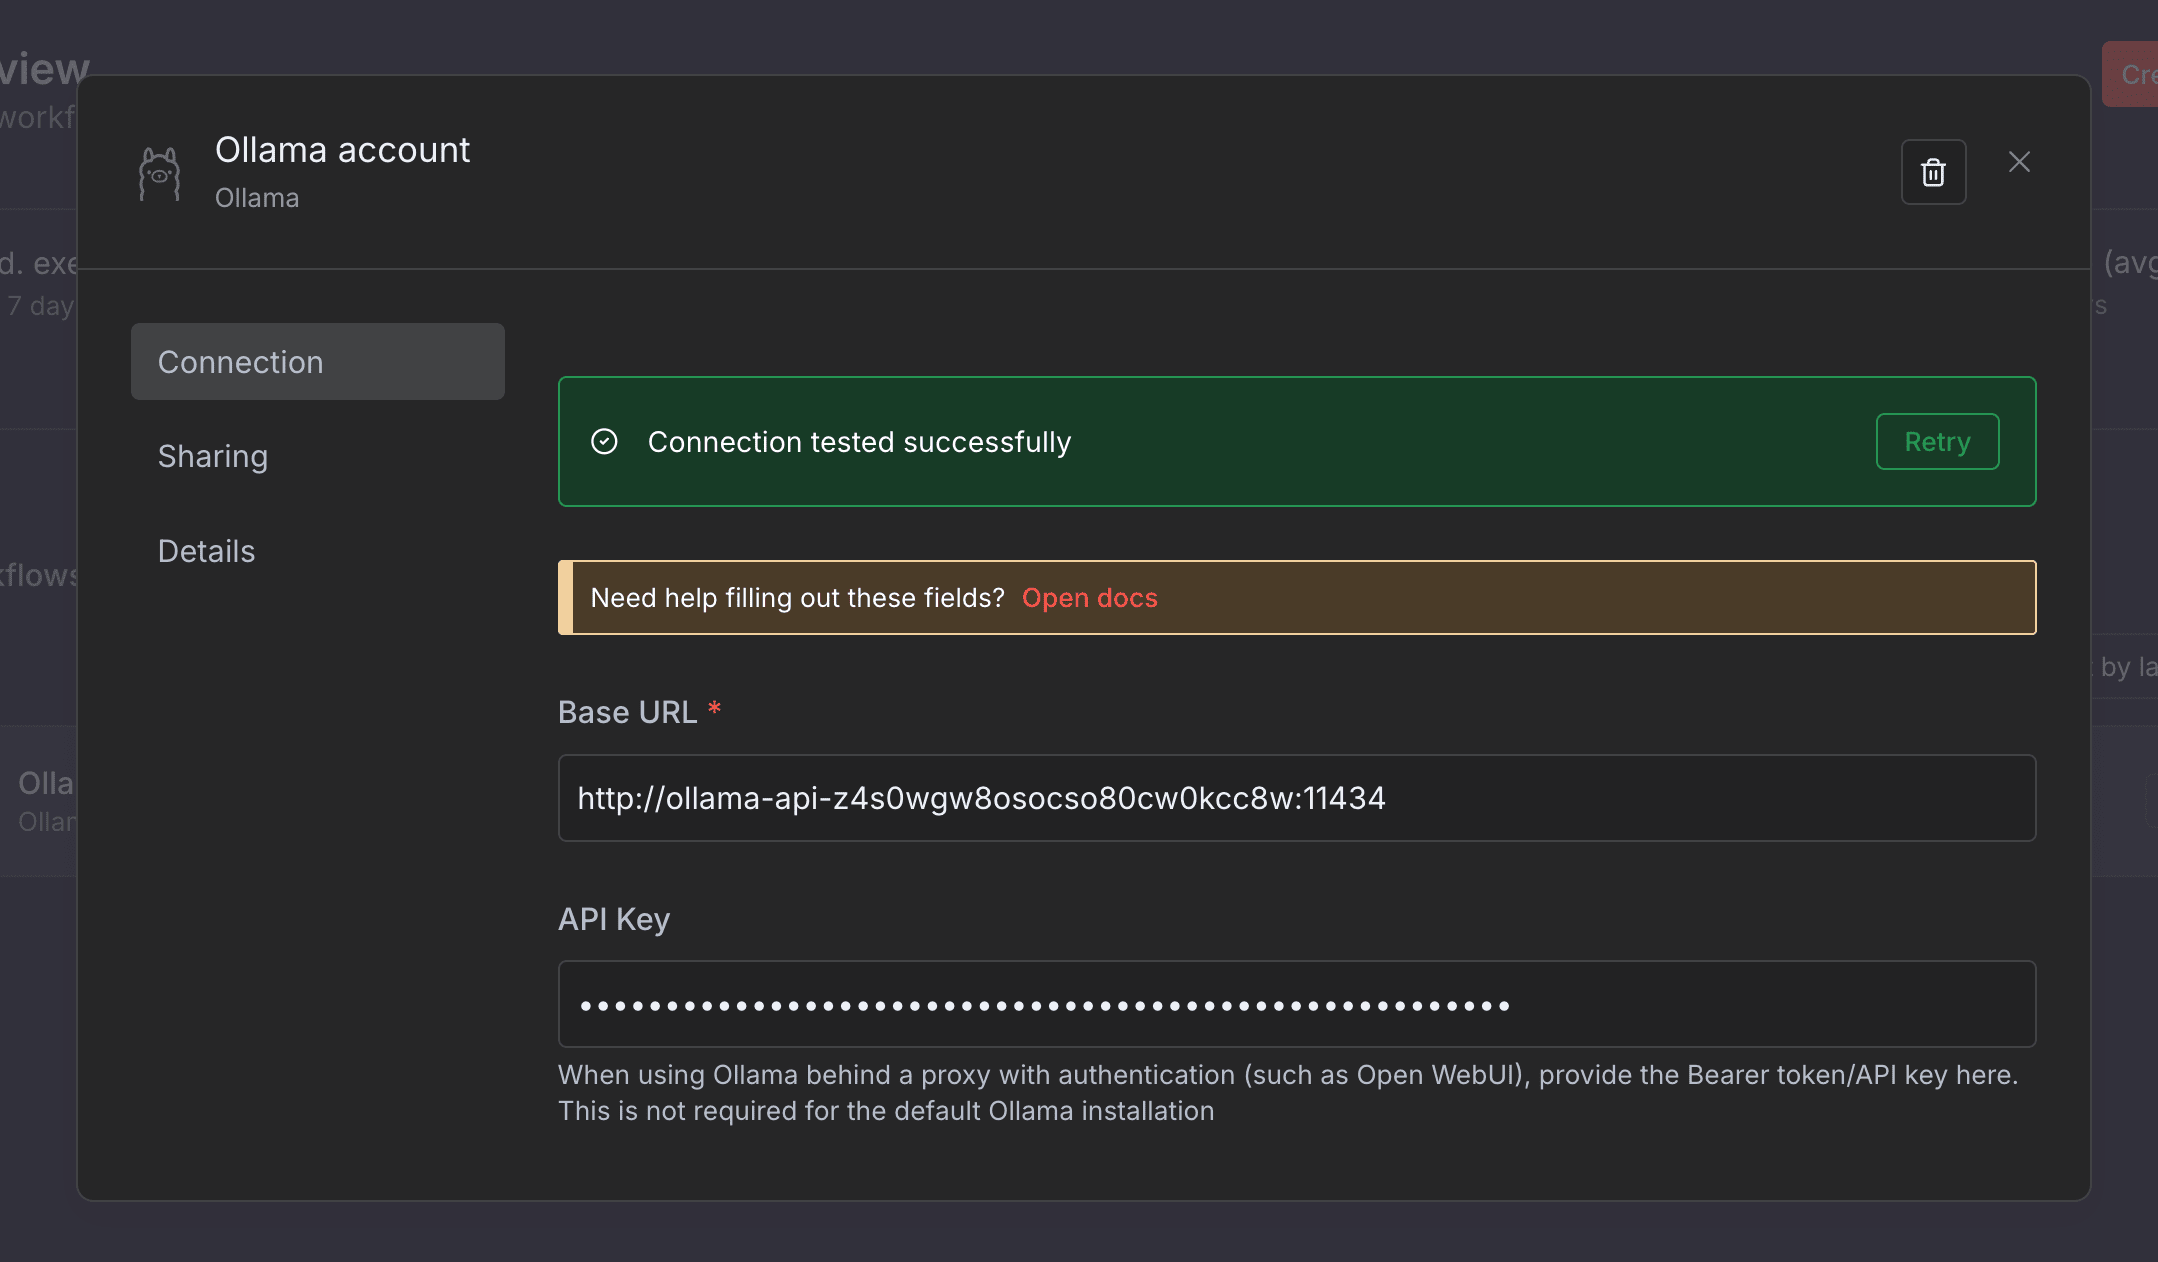Open docs link in help banner
This screenshot has height=1262, width=2158.
(x=1089, y=598)
